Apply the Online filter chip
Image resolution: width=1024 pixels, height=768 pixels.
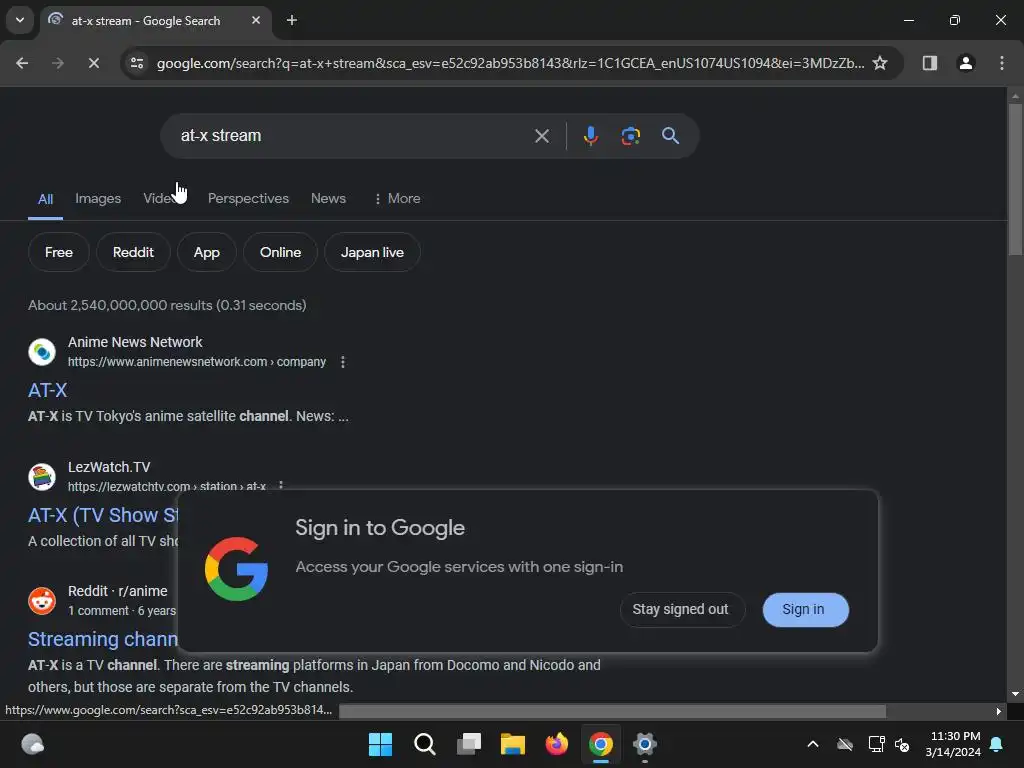click(x=280, y=252)
